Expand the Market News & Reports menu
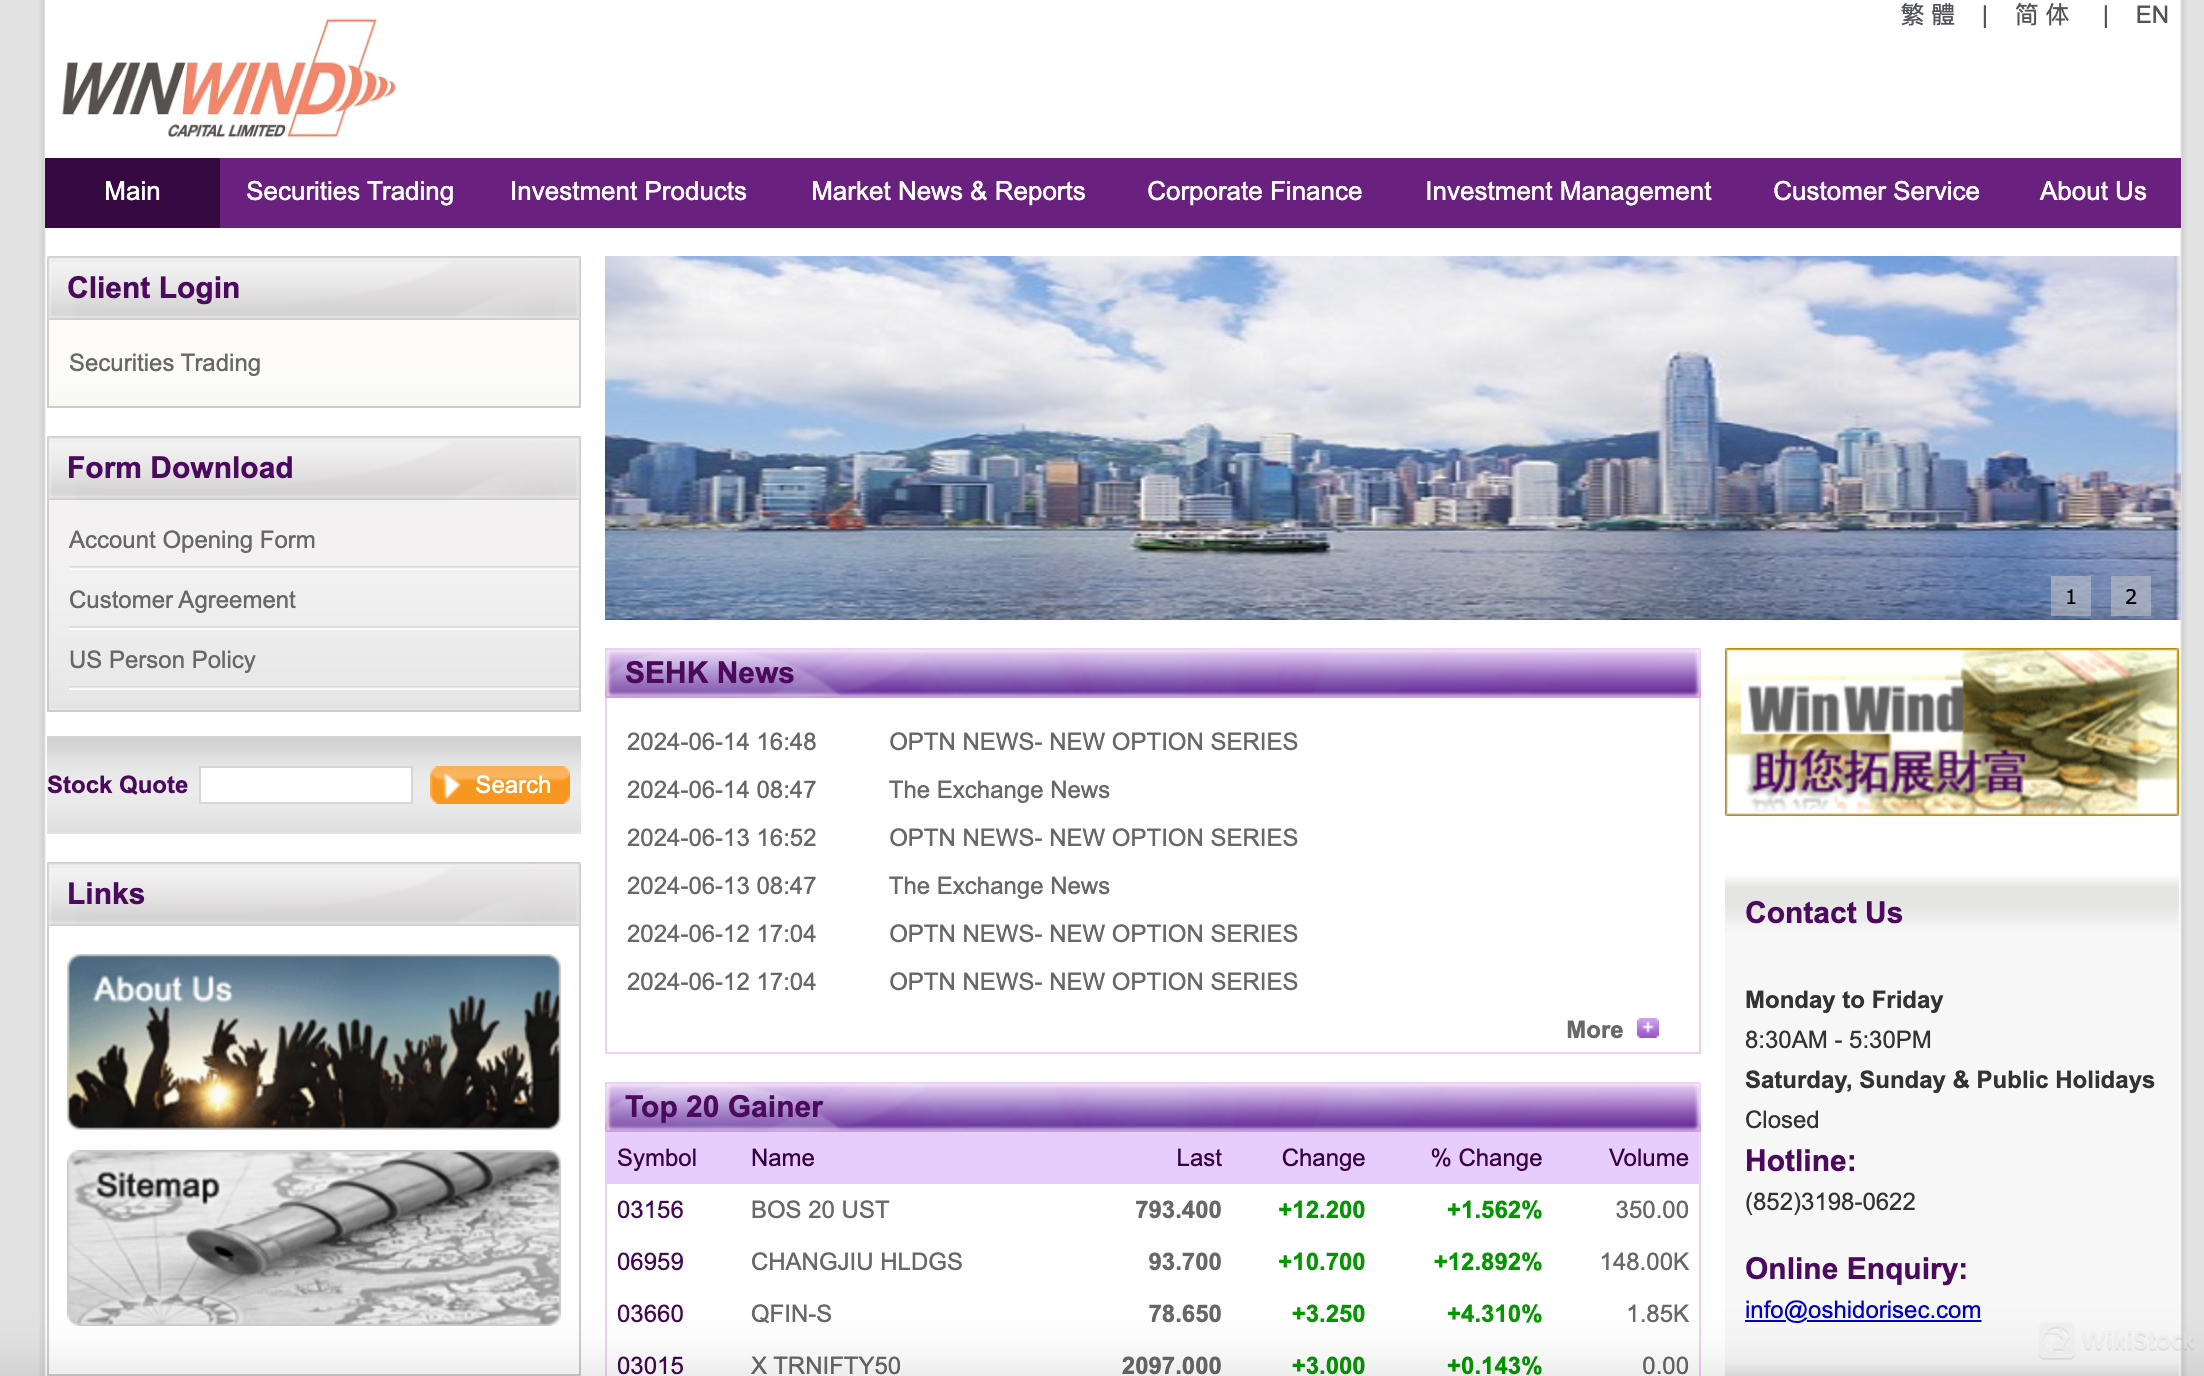This screenshot has height=1376, width=2204. coord(947,192)
